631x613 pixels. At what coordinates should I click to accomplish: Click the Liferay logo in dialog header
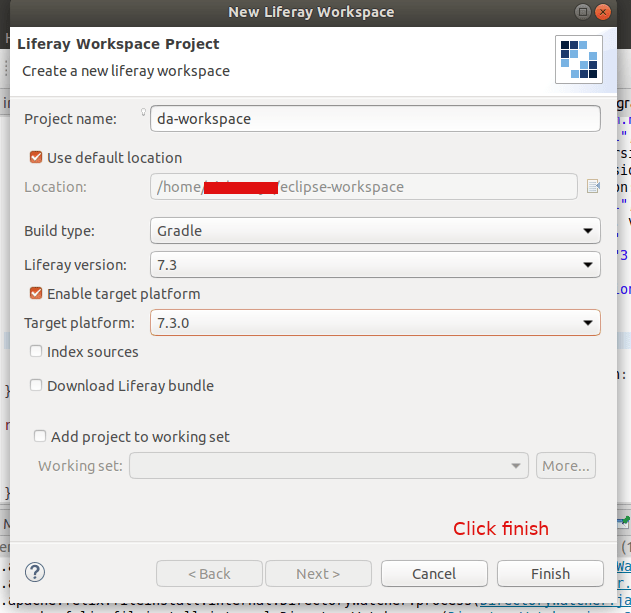pyautogui.click(x=579, y=58)
